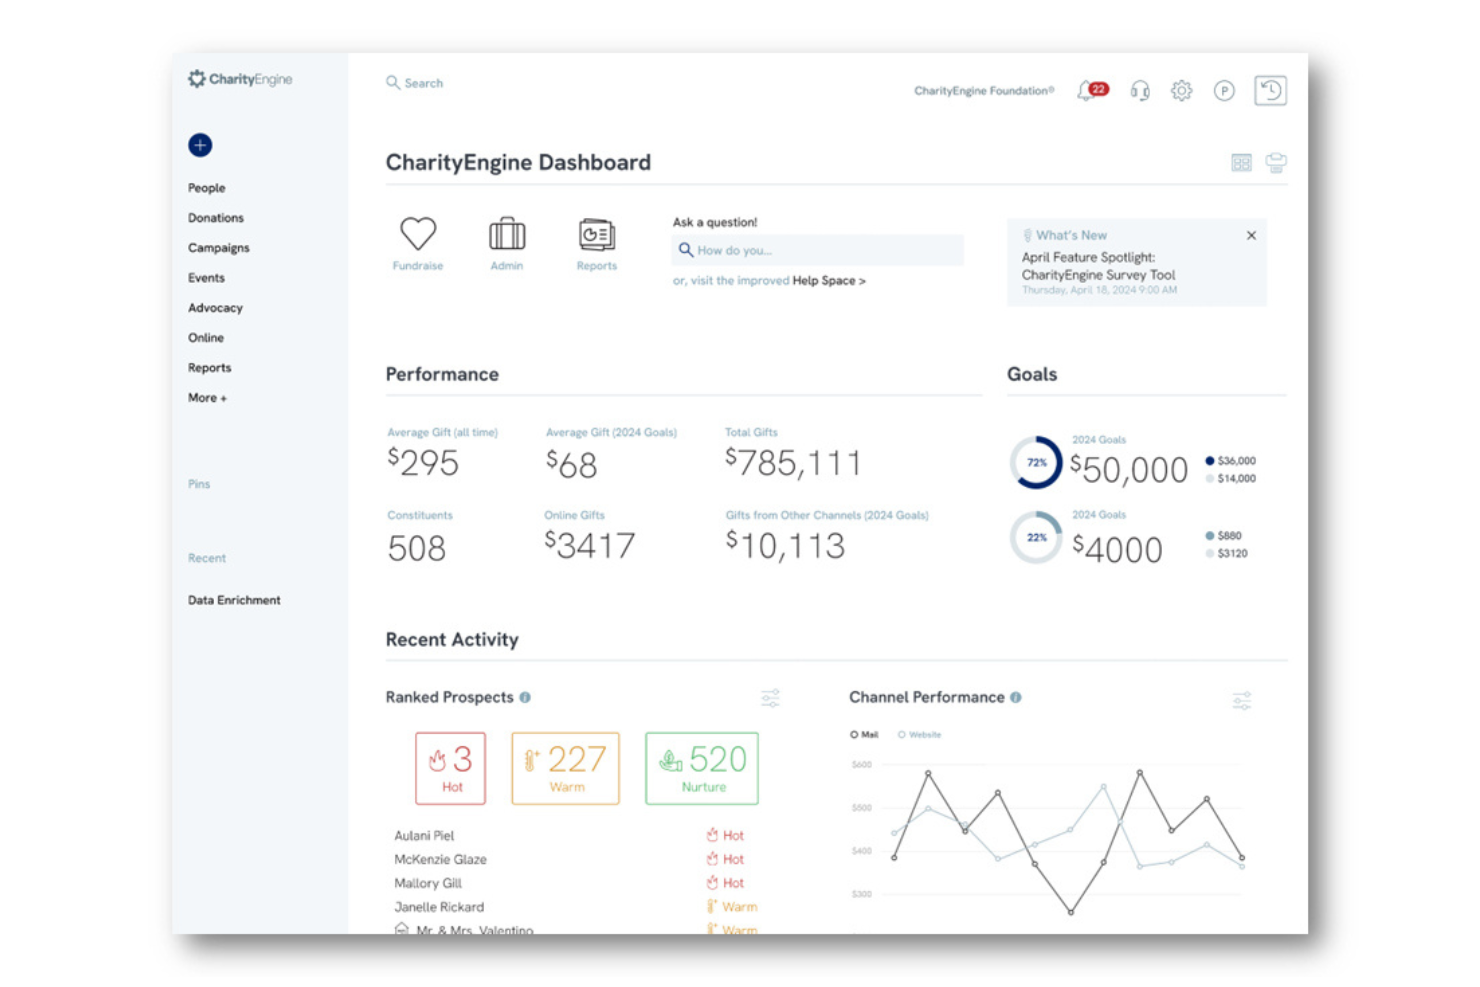The width and height of the screenshot is (1480, 987).
Task: Click Ranked Prospects info icon
Action: tap(525, 697)
